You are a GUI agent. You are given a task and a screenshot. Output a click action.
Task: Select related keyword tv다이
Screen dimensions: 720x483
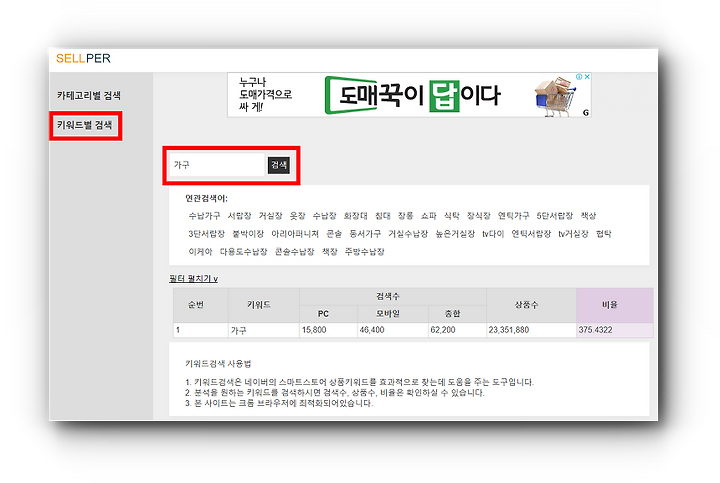493,234
